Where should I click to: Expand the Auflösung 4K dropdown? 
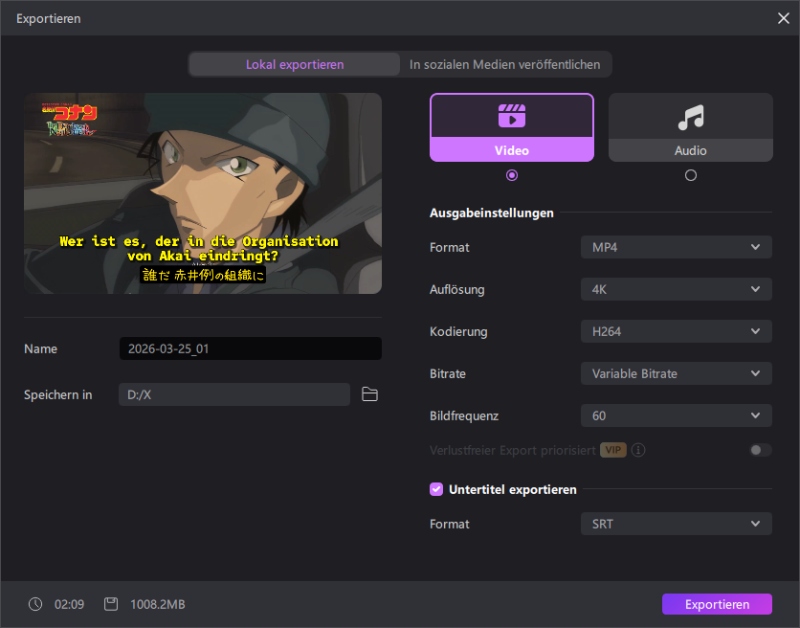coord(675,289)
